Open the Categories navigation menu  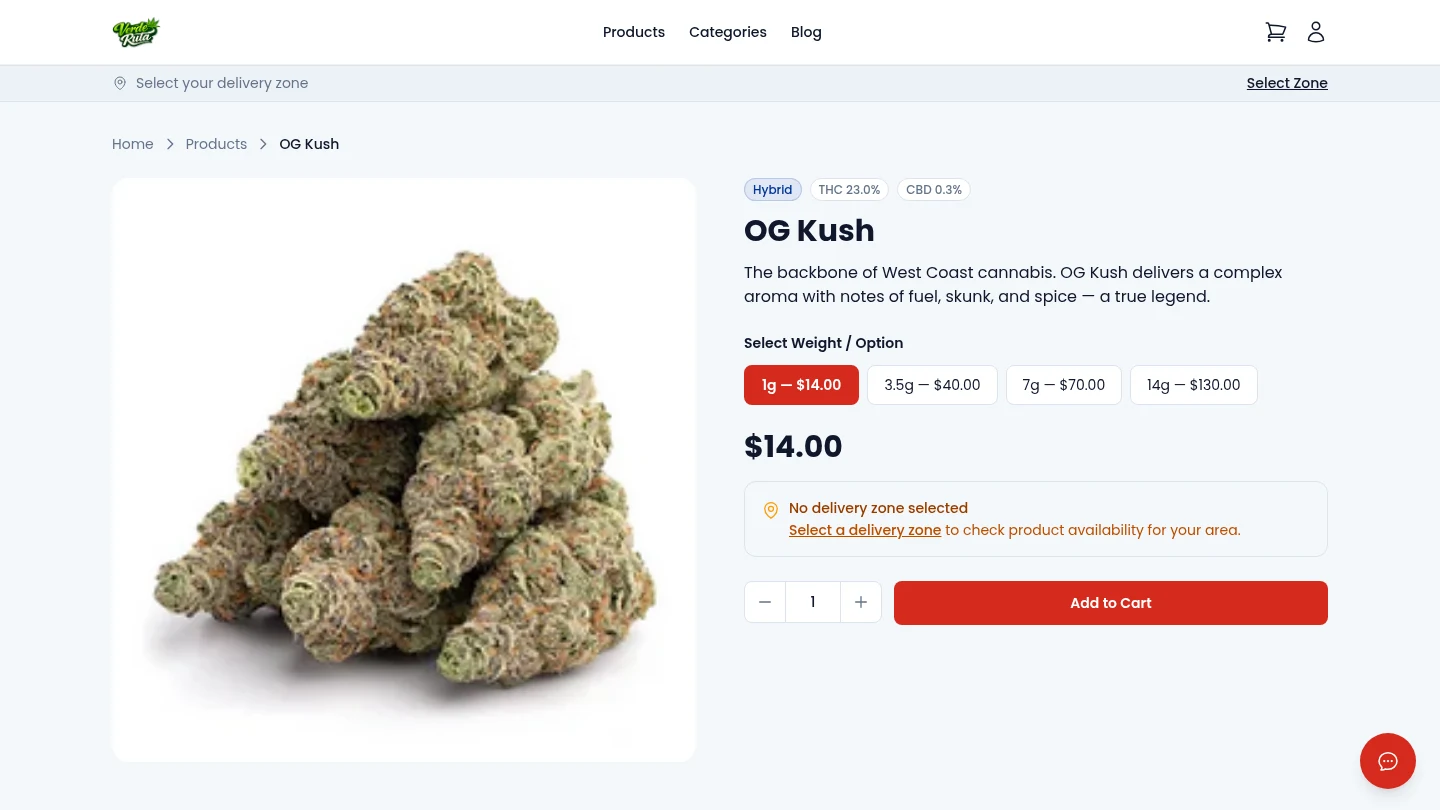point(728,32)
